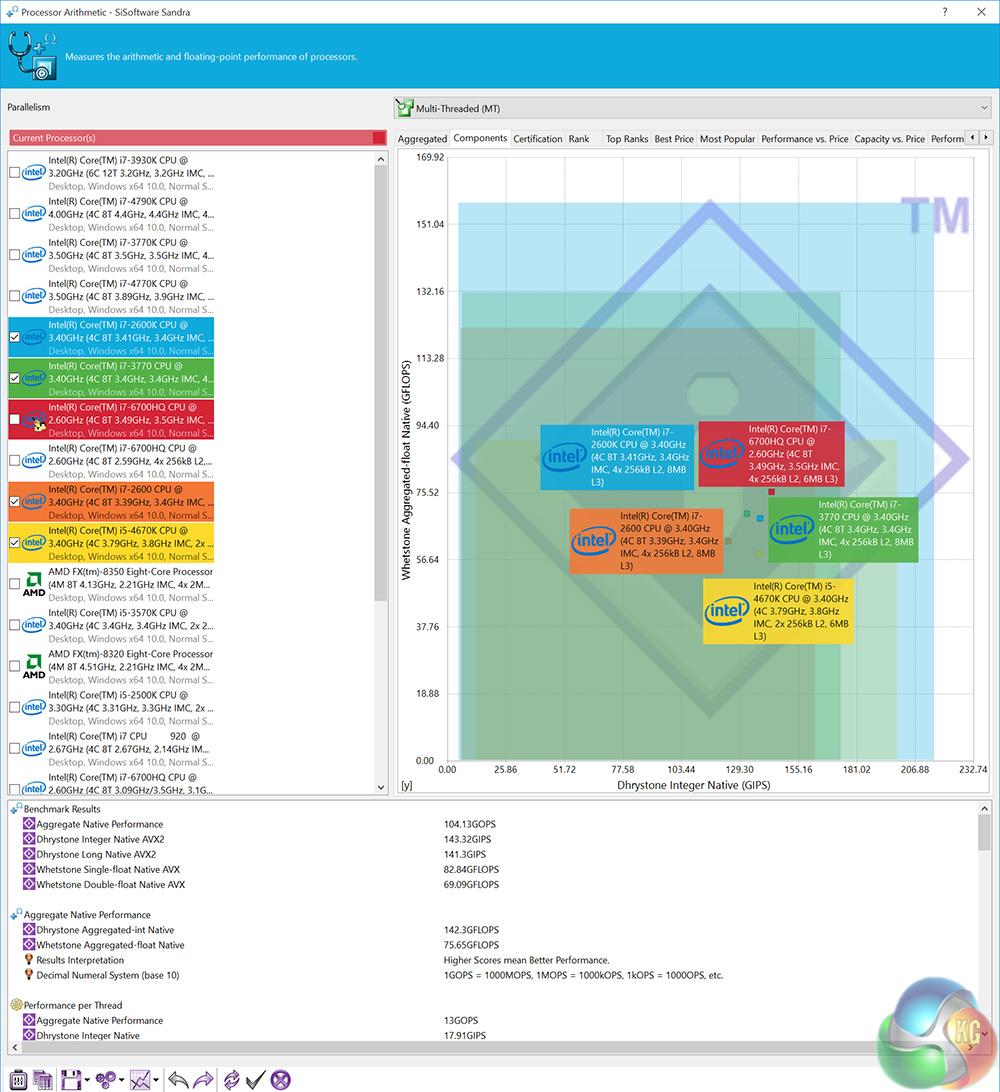Click the icon beside Decimal Numeral System

point(29,975)
